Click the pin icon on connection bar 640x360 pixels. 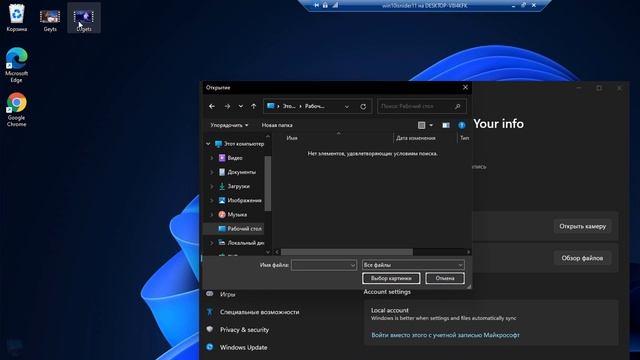tap(316, 5)
